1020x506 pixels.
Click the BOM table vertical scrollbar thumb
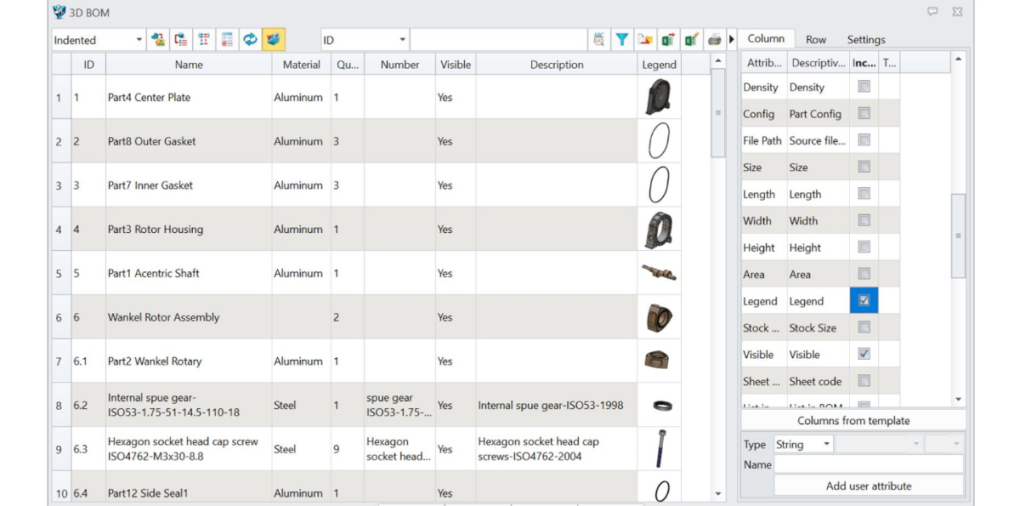click(x=718, y=113)
